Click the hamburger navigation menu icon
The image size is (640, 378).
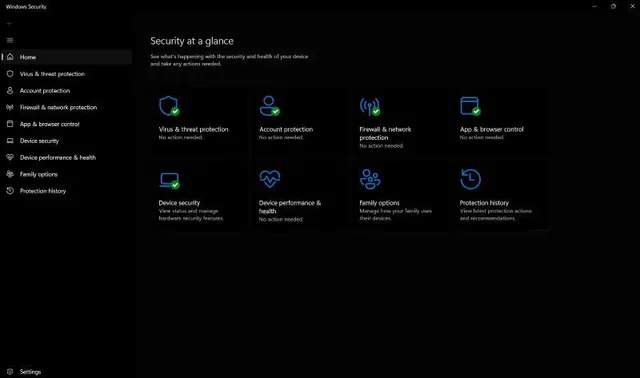[x=10, y=40]
